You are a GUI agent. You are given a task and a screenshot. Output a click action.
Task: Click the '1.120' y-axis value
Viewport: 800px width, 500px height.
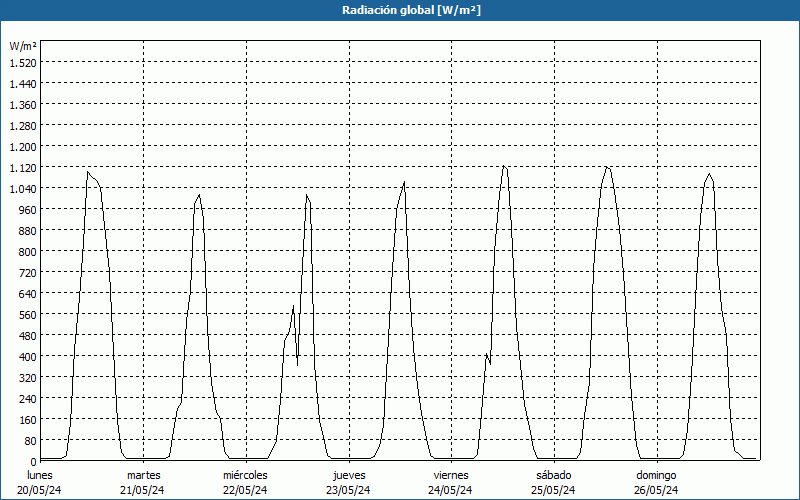[x=23, y=168]
